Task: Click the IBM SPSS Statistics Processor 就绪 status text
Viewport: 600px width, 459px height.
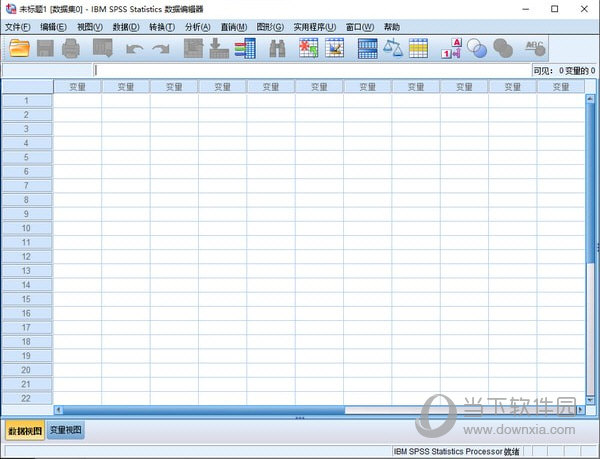Action: click(457, 452)
